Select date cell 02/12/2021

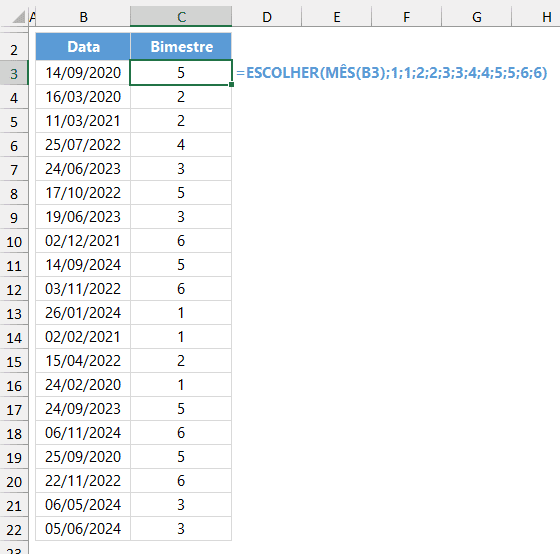coord(83,241)
